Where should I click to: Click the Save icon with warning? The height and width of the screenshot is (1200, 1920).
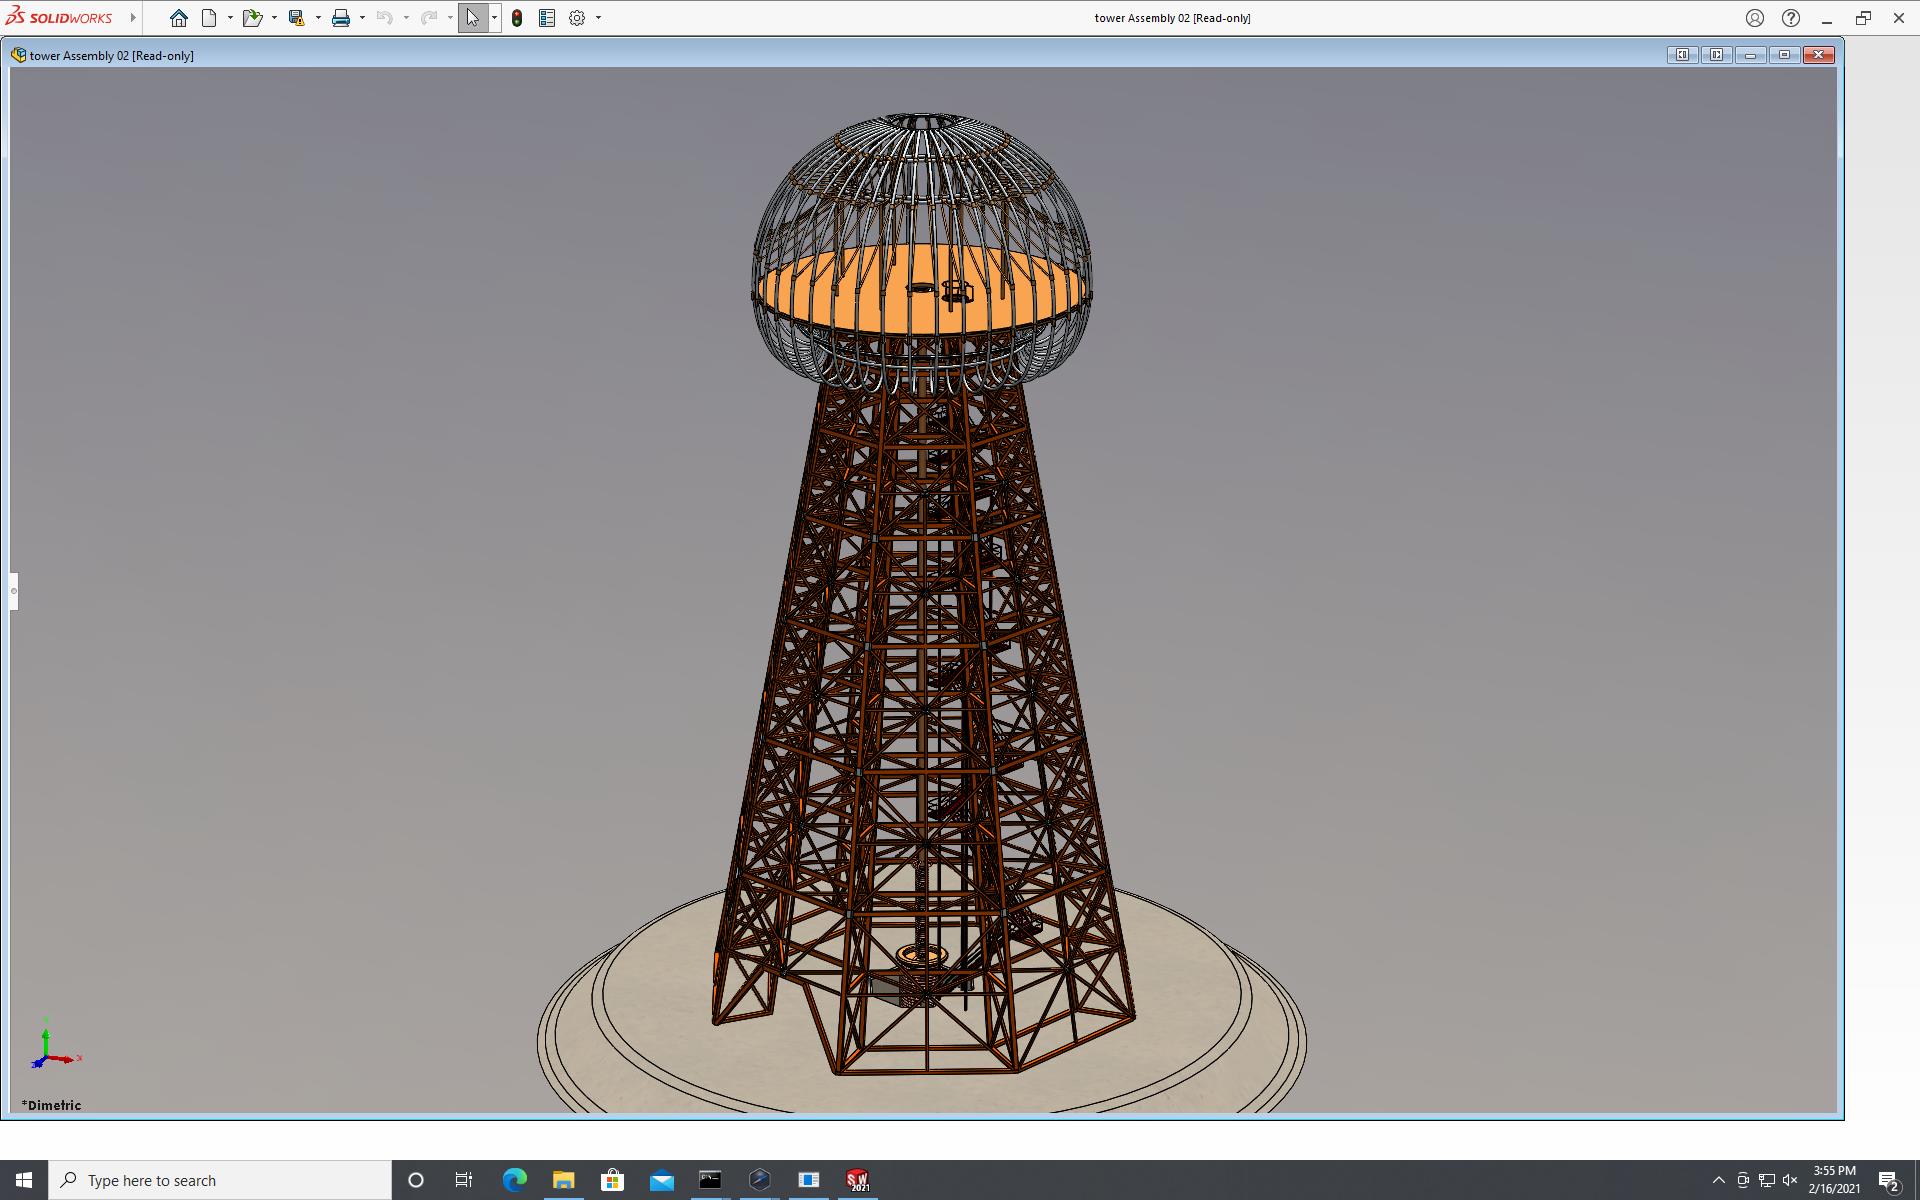click(296, 18)
